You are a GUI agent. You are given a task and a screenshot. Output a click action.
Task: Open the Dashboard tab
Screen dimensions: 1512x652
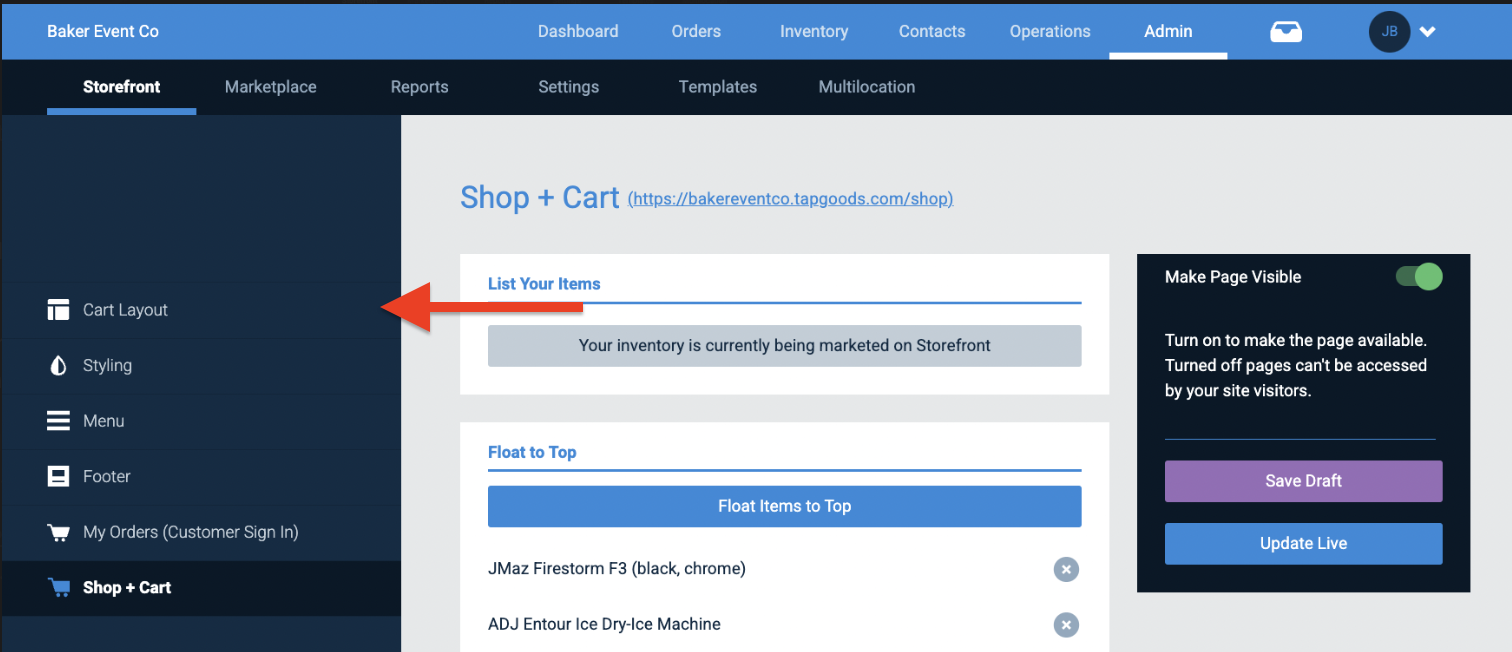point(578,31)
